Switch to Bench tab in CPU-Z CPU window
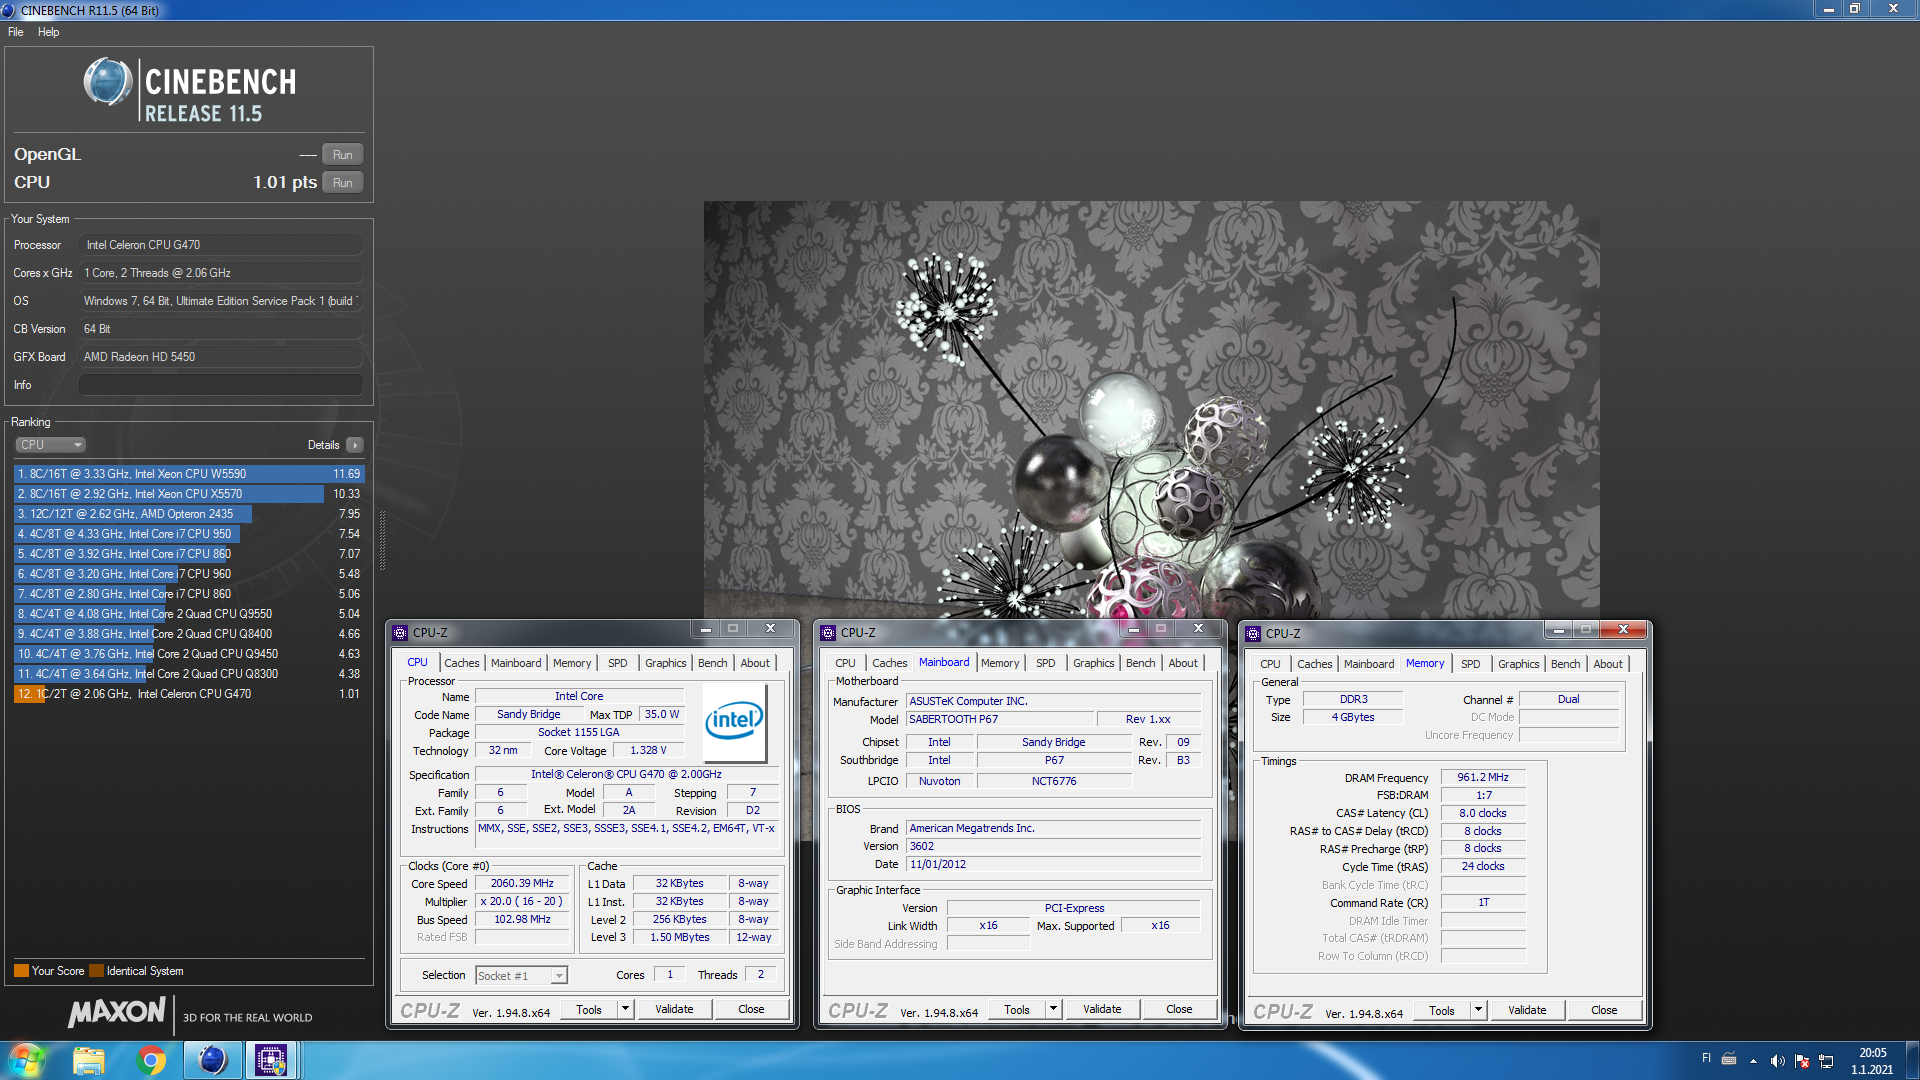The width and height of the screenshot is (1920, 1080). click(712, 663)
